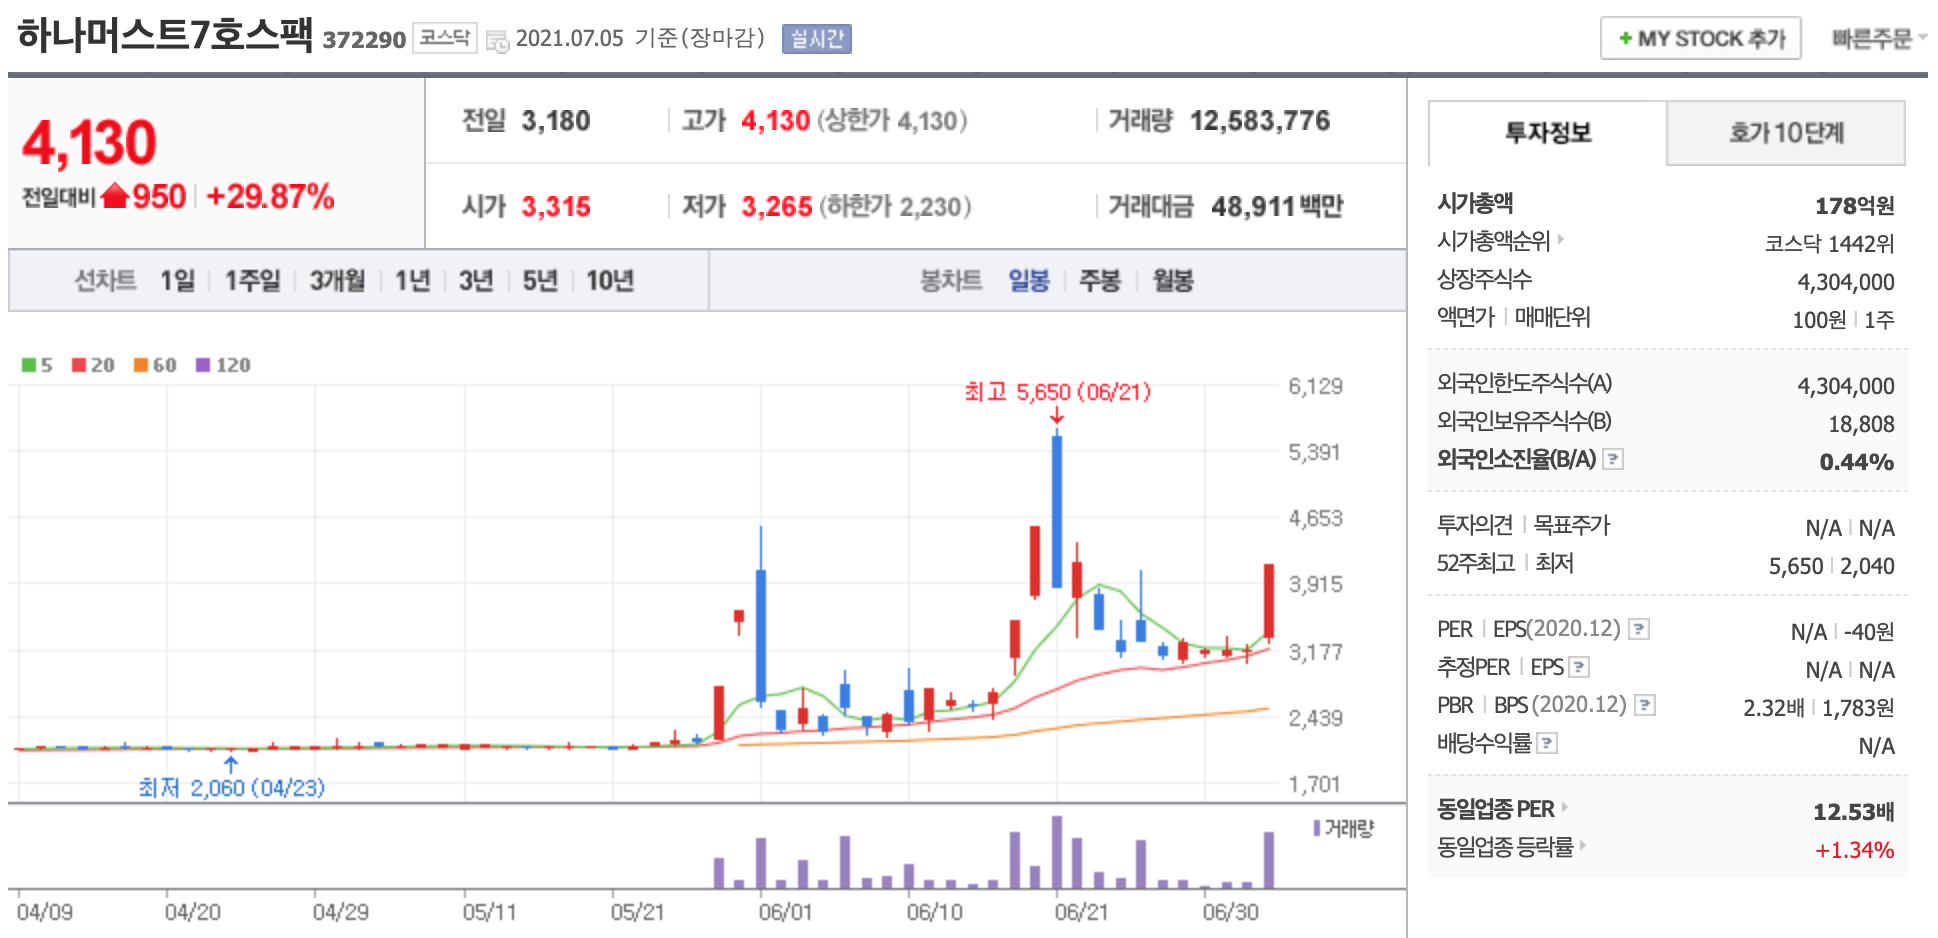1938x938 pixels.
Task: Click the 거래량 volume legend marker
Action: coord(1317,828)
